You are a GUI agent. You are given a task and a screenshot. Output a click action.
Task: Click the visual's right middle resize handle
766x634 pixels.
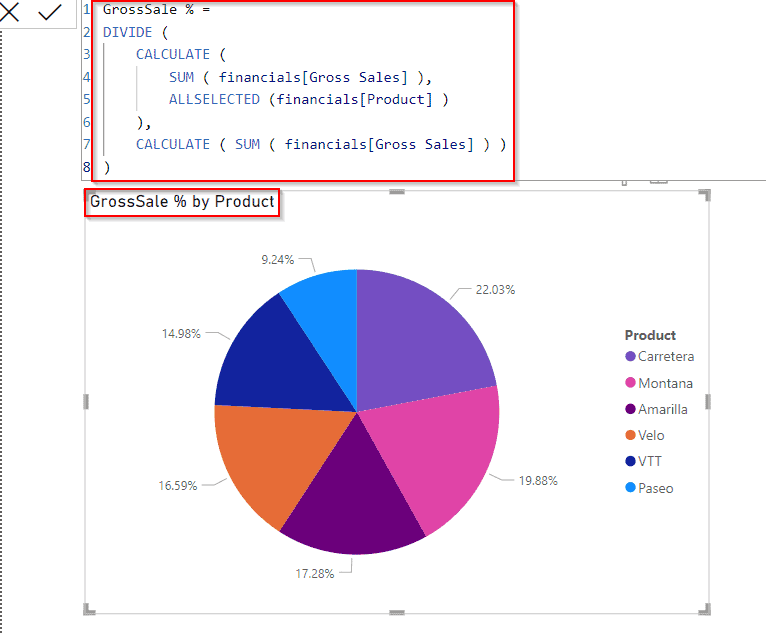(x=708, y=402)
